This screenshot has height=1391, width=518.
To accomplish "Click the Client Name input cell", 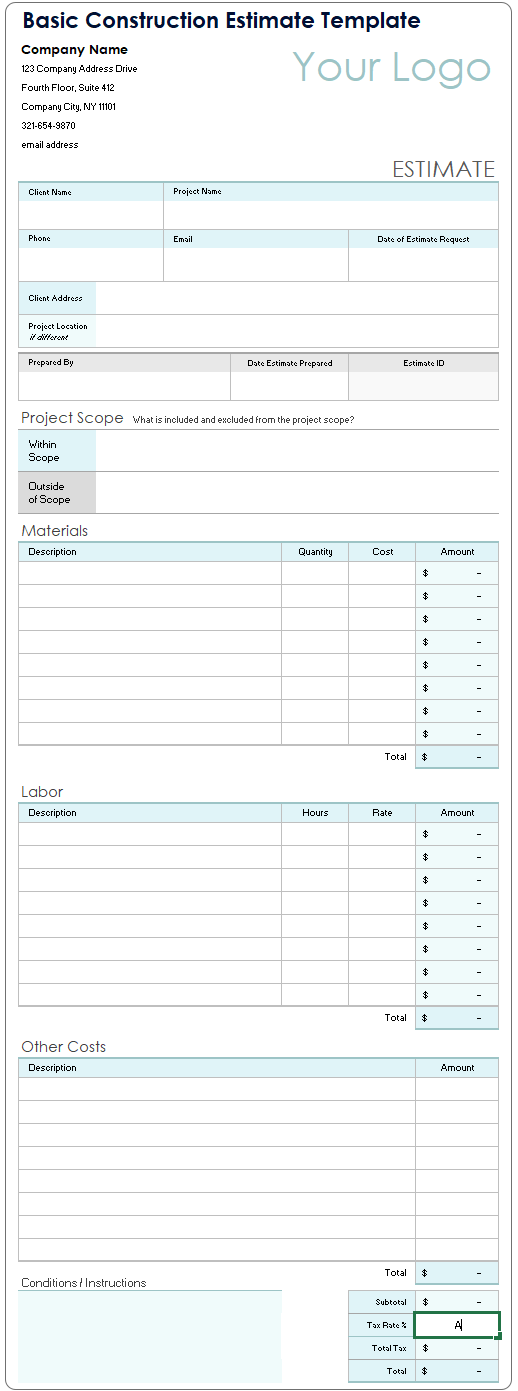I will point(91,215).
